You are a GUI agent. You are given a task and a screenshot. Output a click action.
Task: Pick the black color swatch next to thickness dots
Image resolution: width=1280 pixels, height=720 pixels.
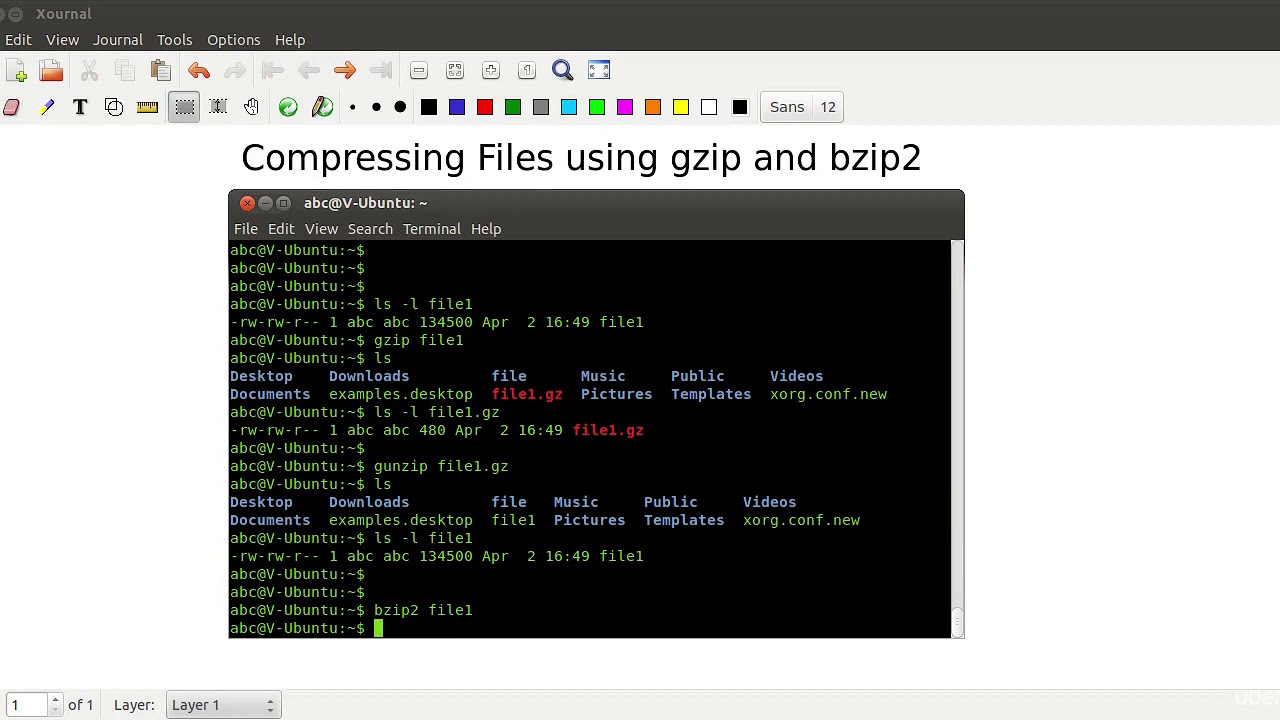[429, 107]
